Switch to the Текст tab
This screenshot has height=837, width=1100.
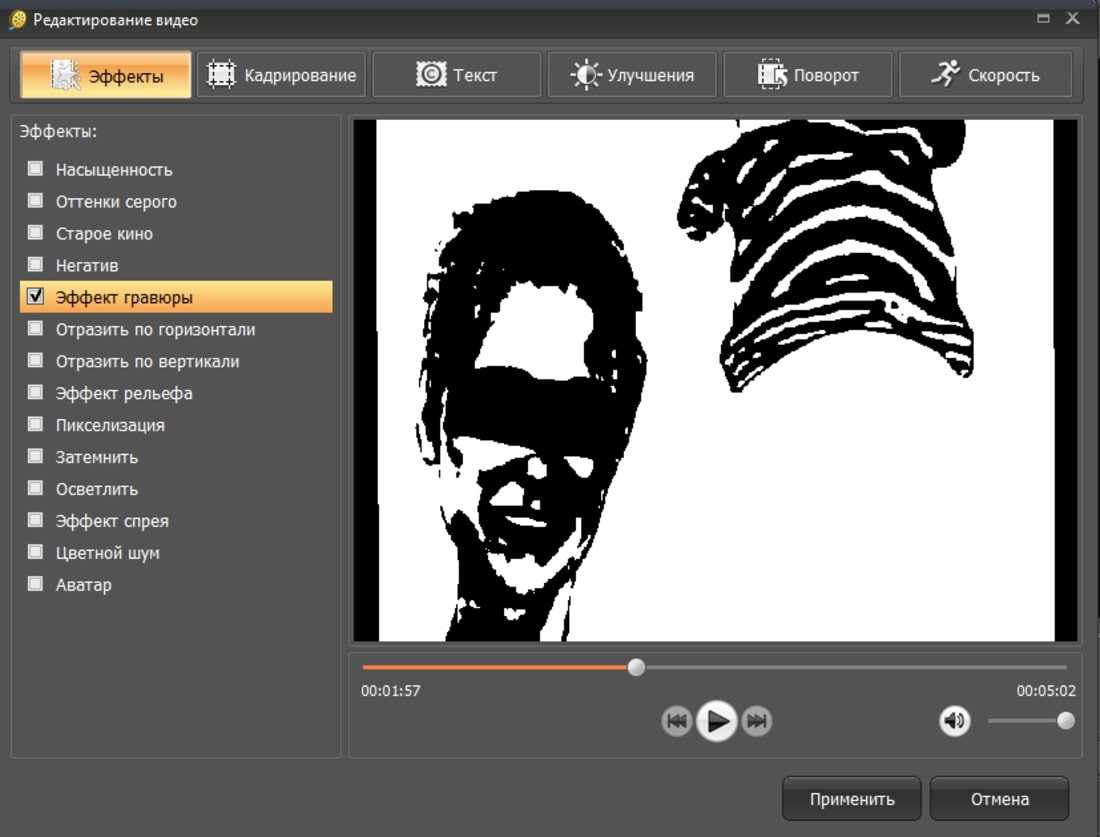pos(457,75)
